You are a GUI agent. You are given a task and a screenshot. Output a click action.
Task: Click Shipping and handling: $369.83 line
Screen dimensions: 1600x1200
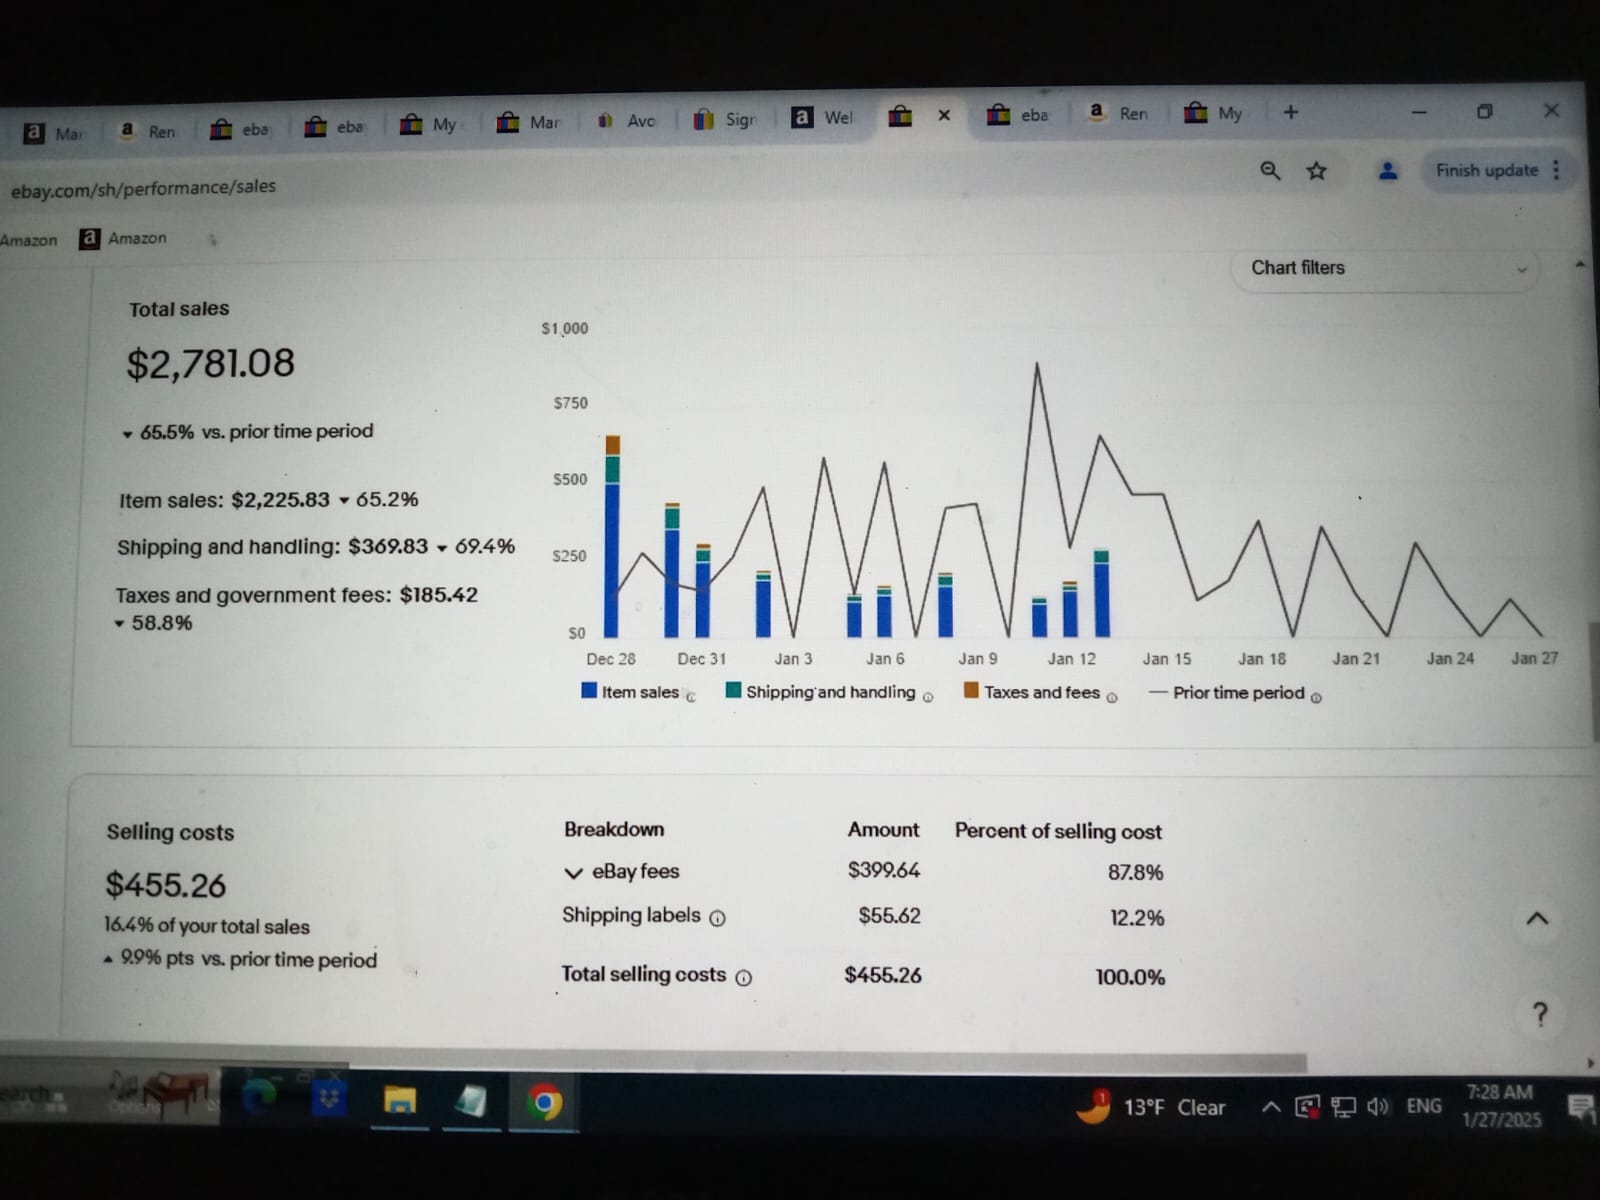point(316,546)
